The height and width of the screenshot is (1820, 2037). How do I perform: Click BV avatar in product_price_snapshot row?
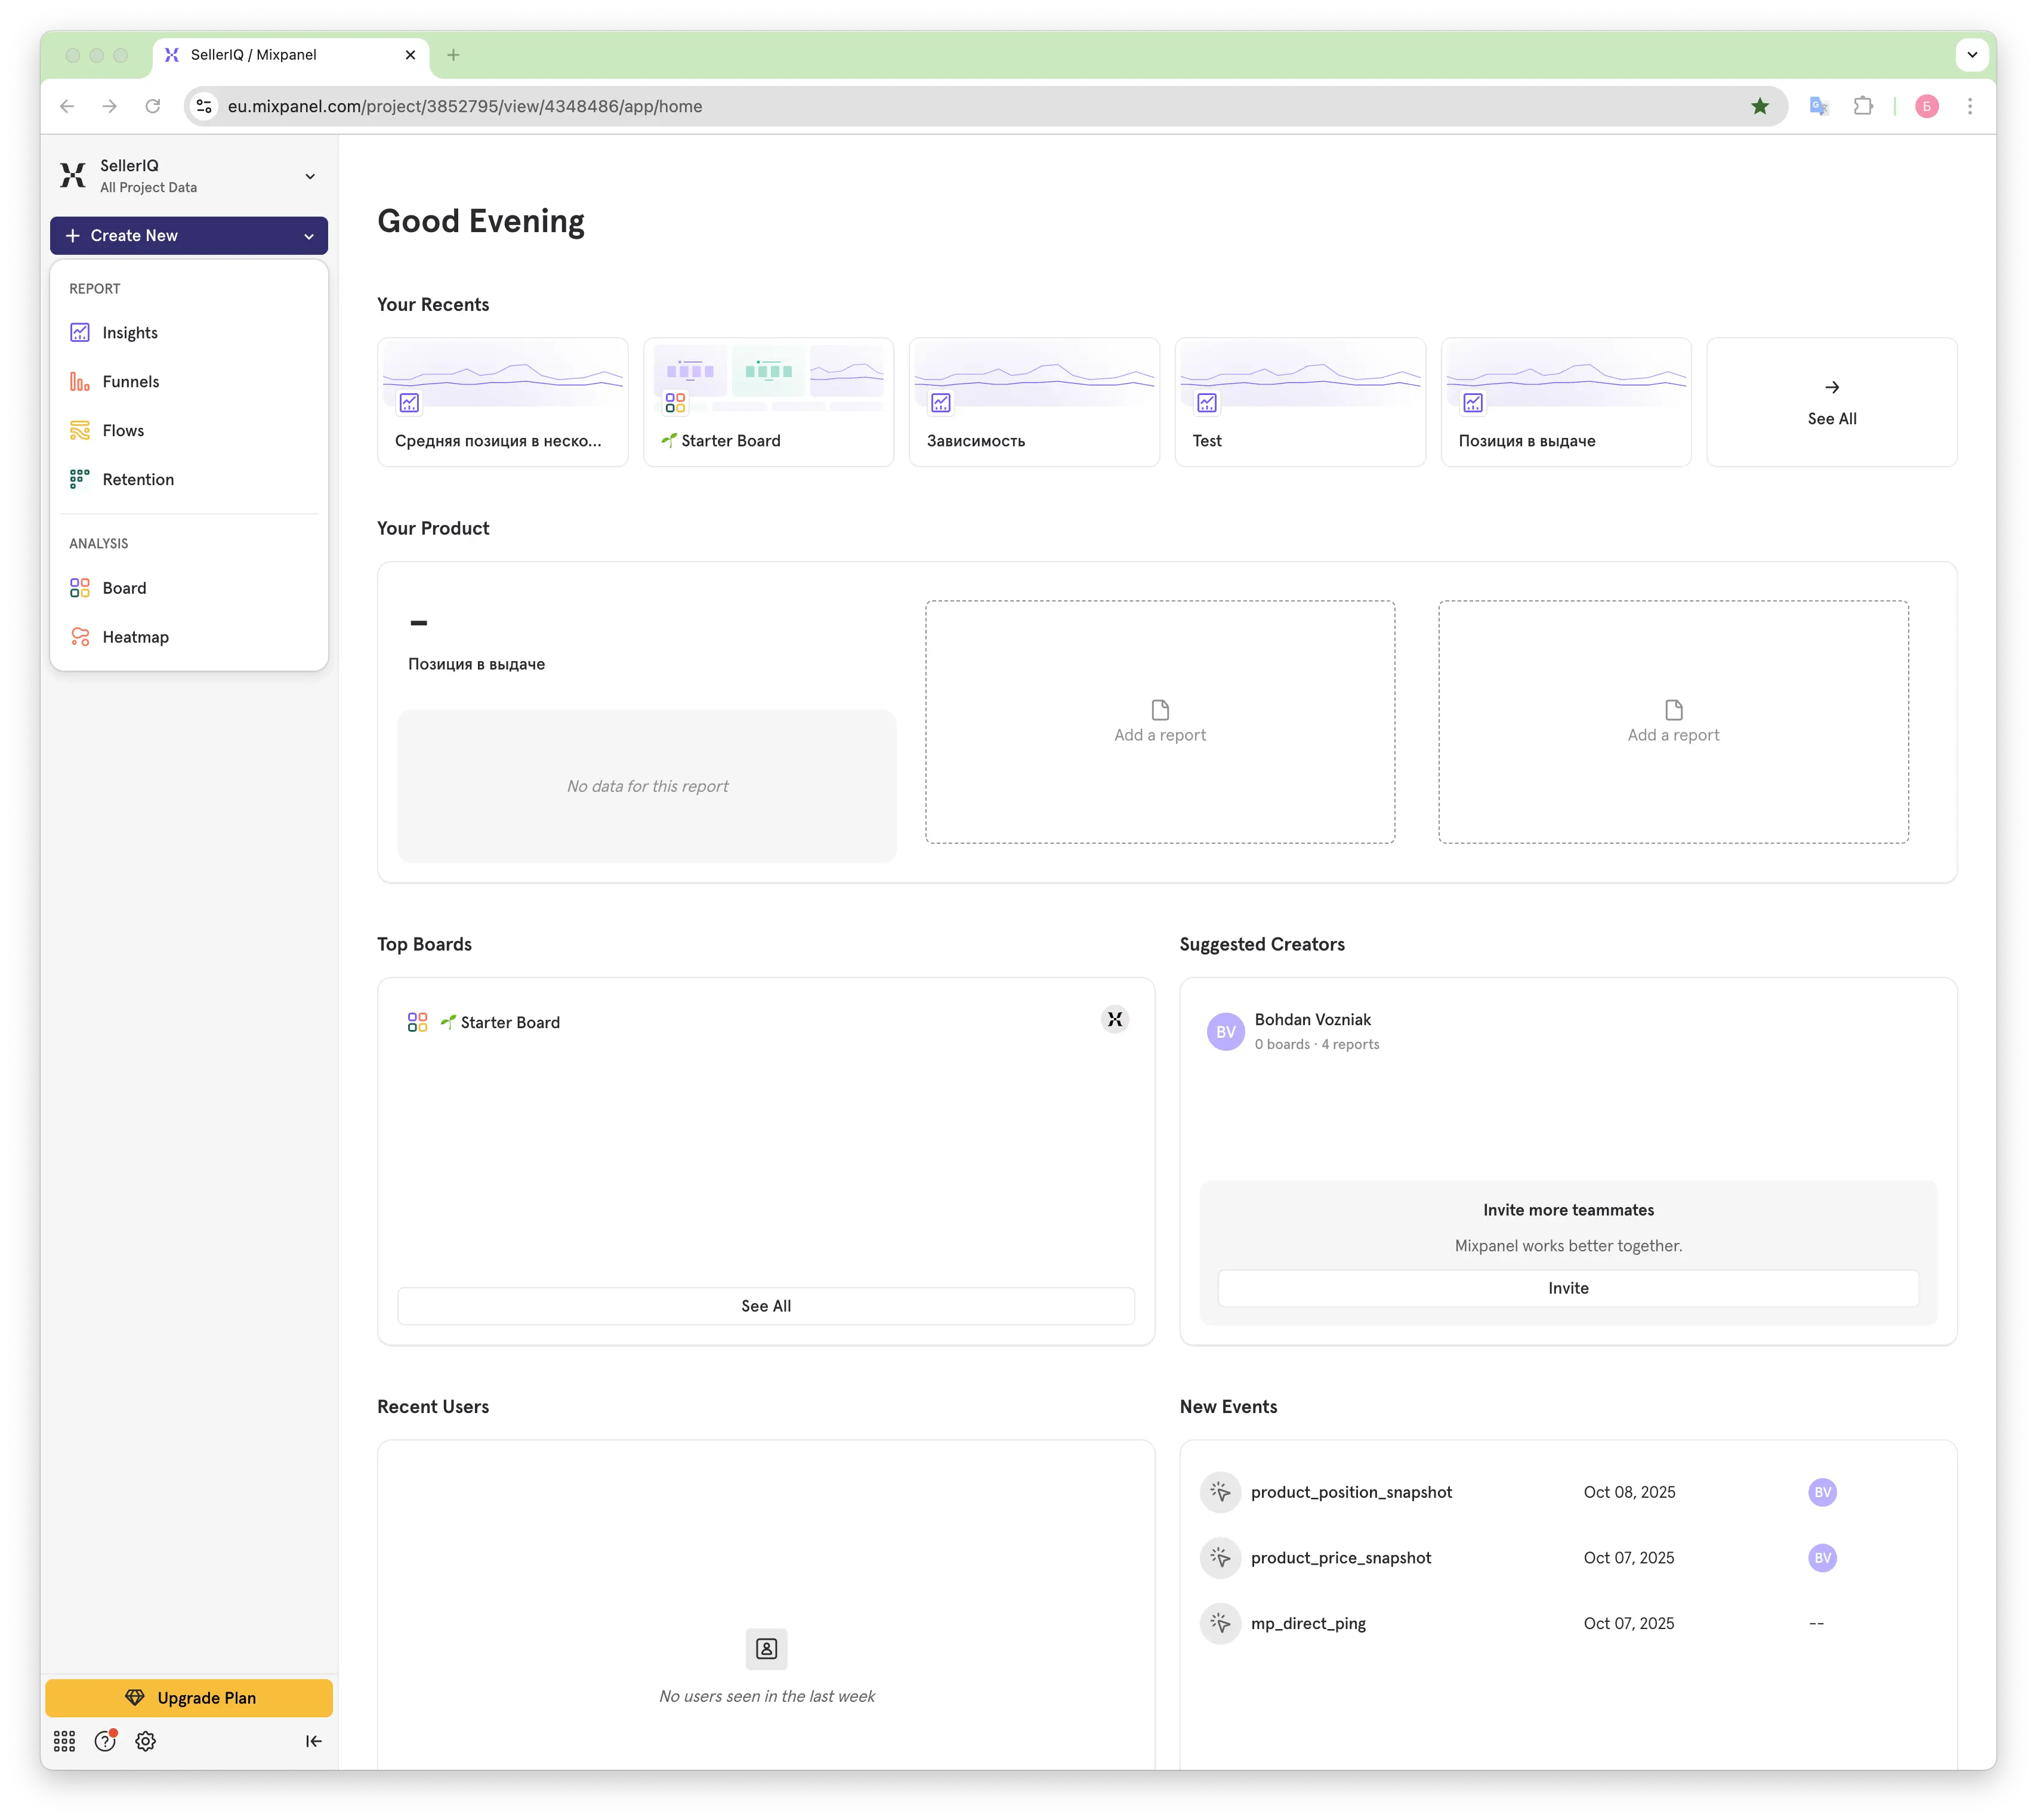pyautogui.click(x=1822, y=1558)
